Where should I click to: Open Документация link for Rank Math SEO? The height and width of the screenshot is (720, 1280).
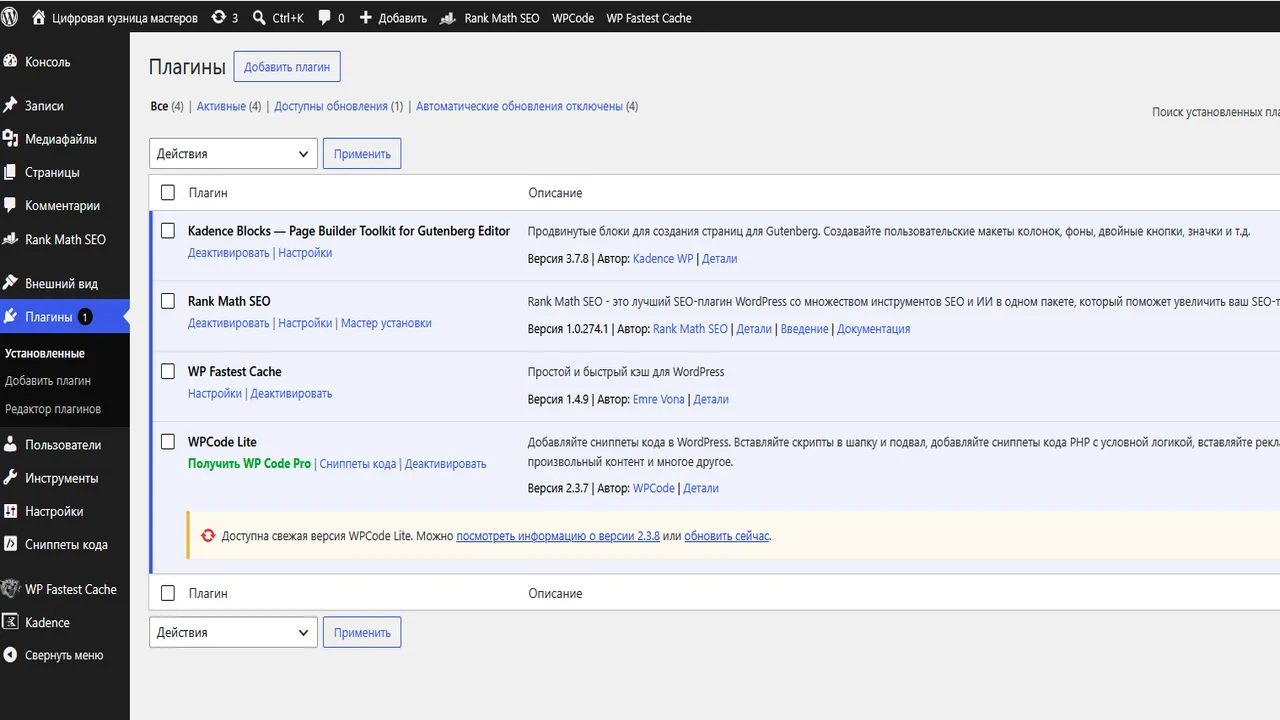click(874, 329)
